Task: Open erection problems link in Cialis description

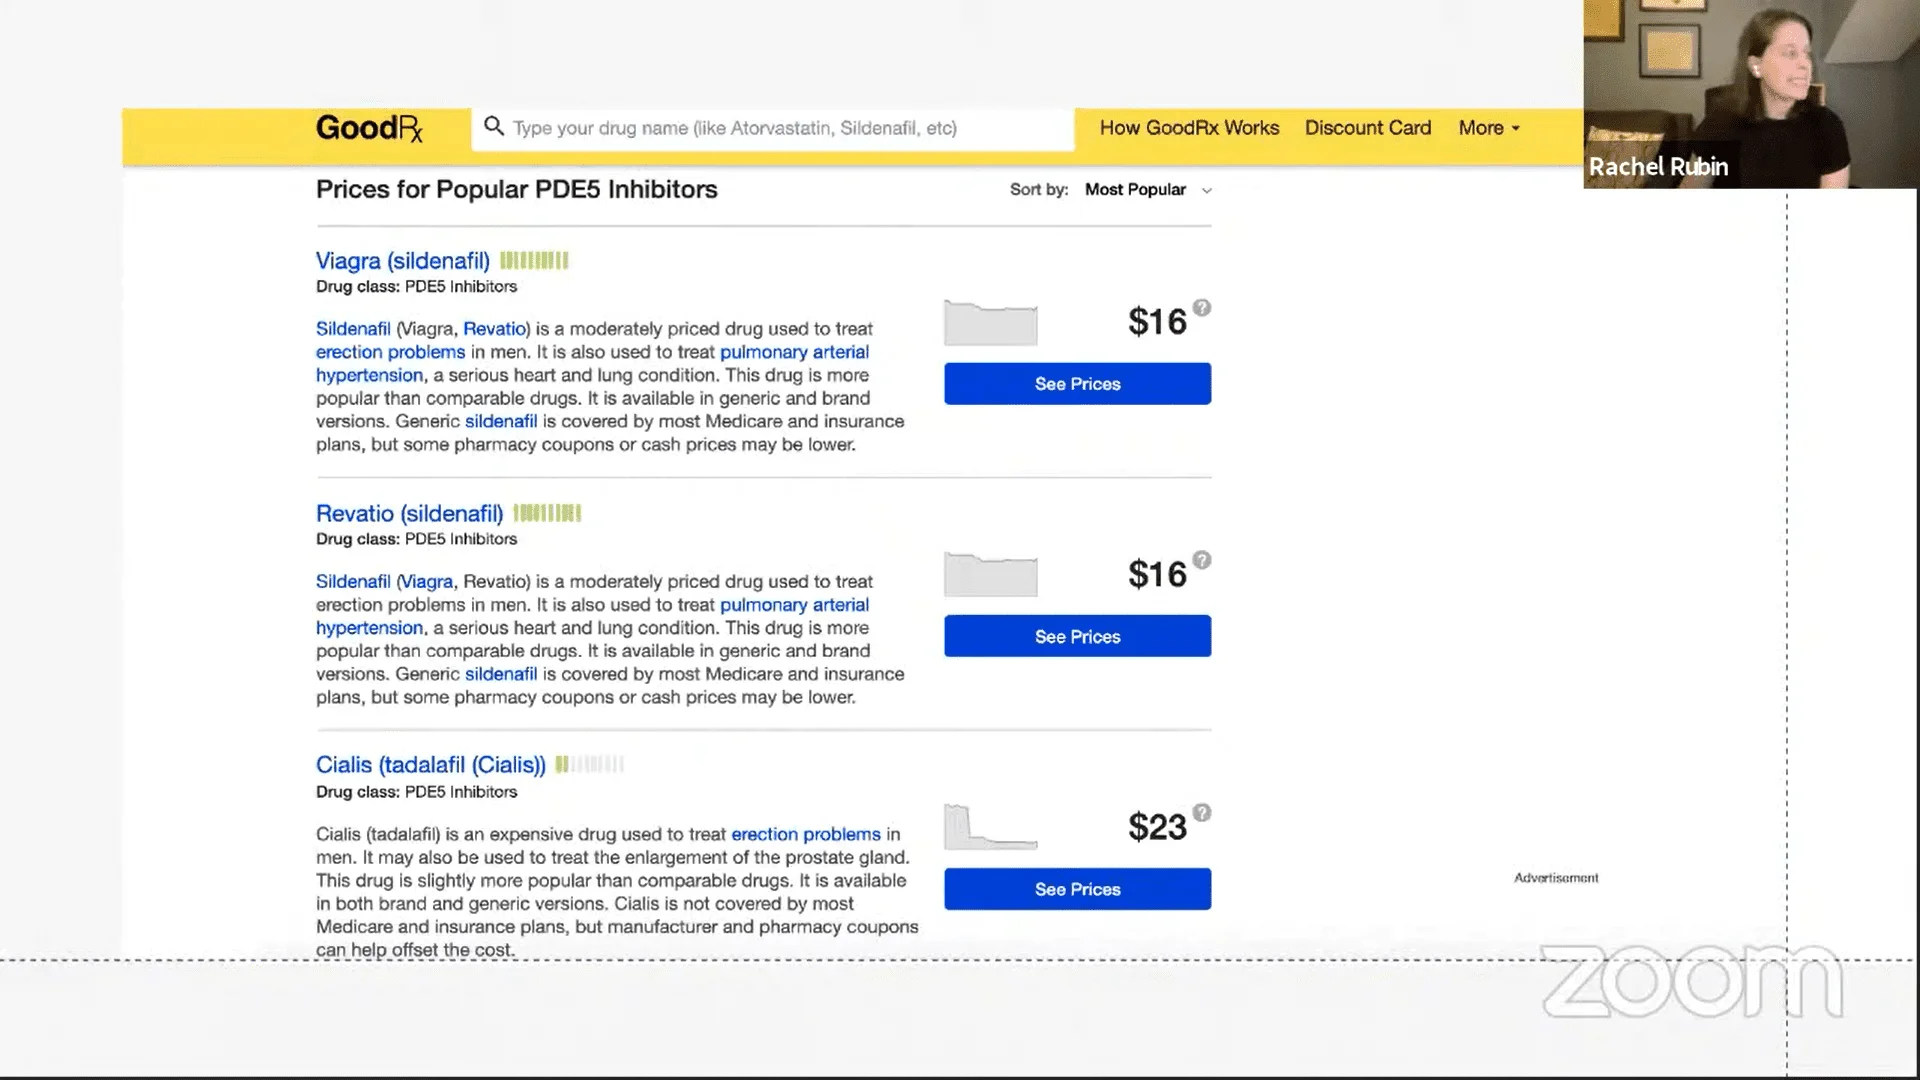Action: pyautogui.click(x=806, y=835)
